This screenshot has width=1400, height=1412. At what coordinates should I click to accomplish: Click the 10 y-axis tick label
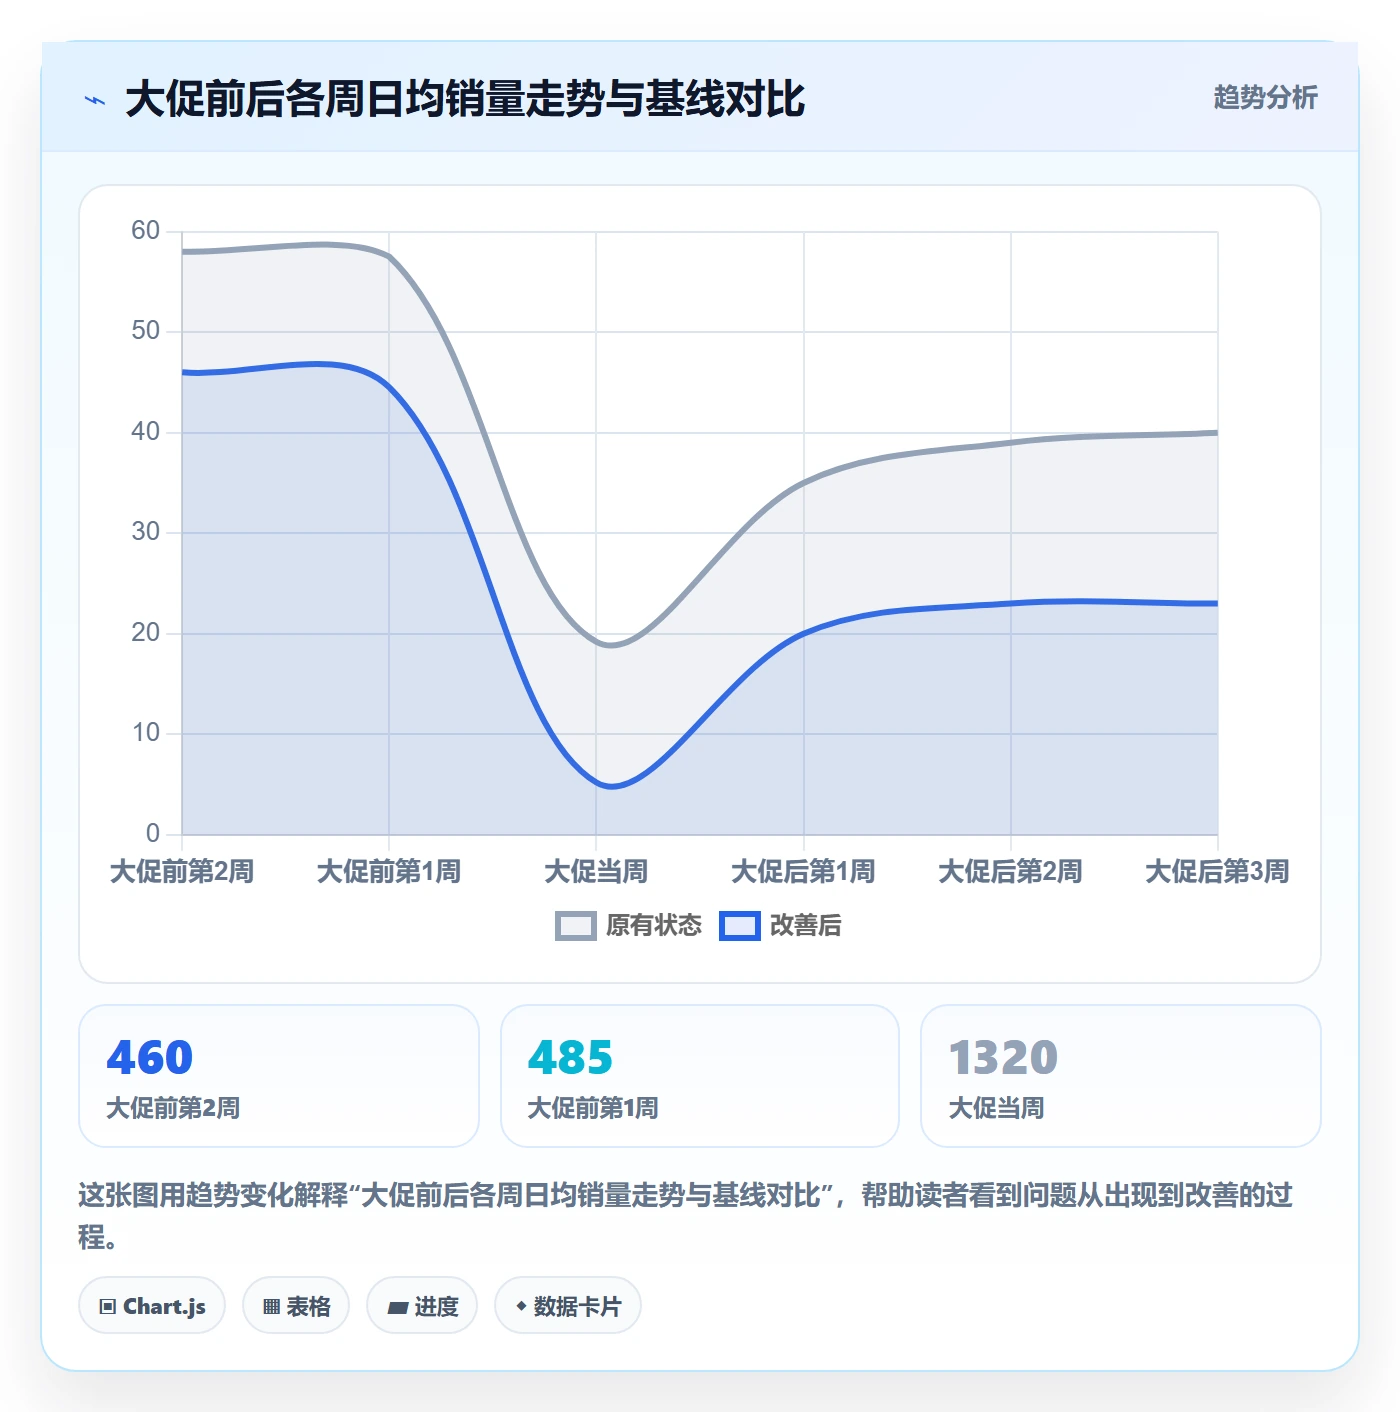(146, 733)
